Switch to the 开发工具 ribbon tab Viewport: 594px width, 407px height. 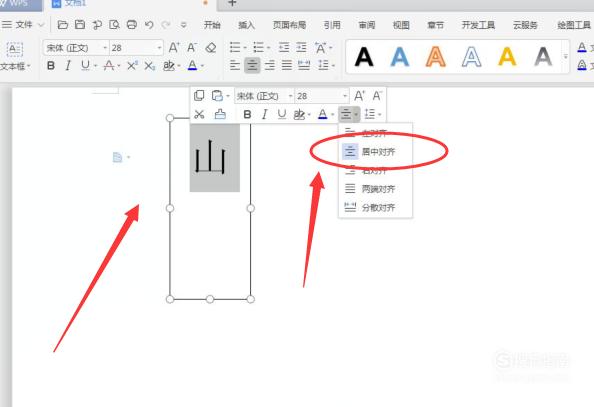tap(478, 25)
